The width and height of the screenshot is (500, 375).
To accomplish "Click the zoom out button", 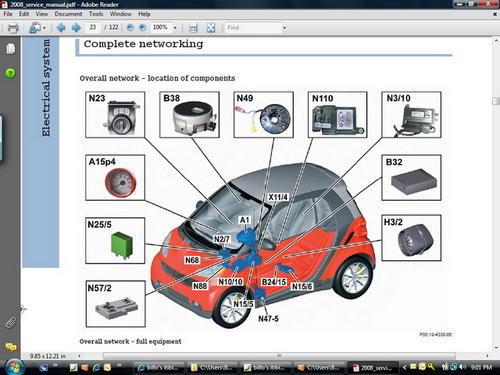I will [130, 28].
